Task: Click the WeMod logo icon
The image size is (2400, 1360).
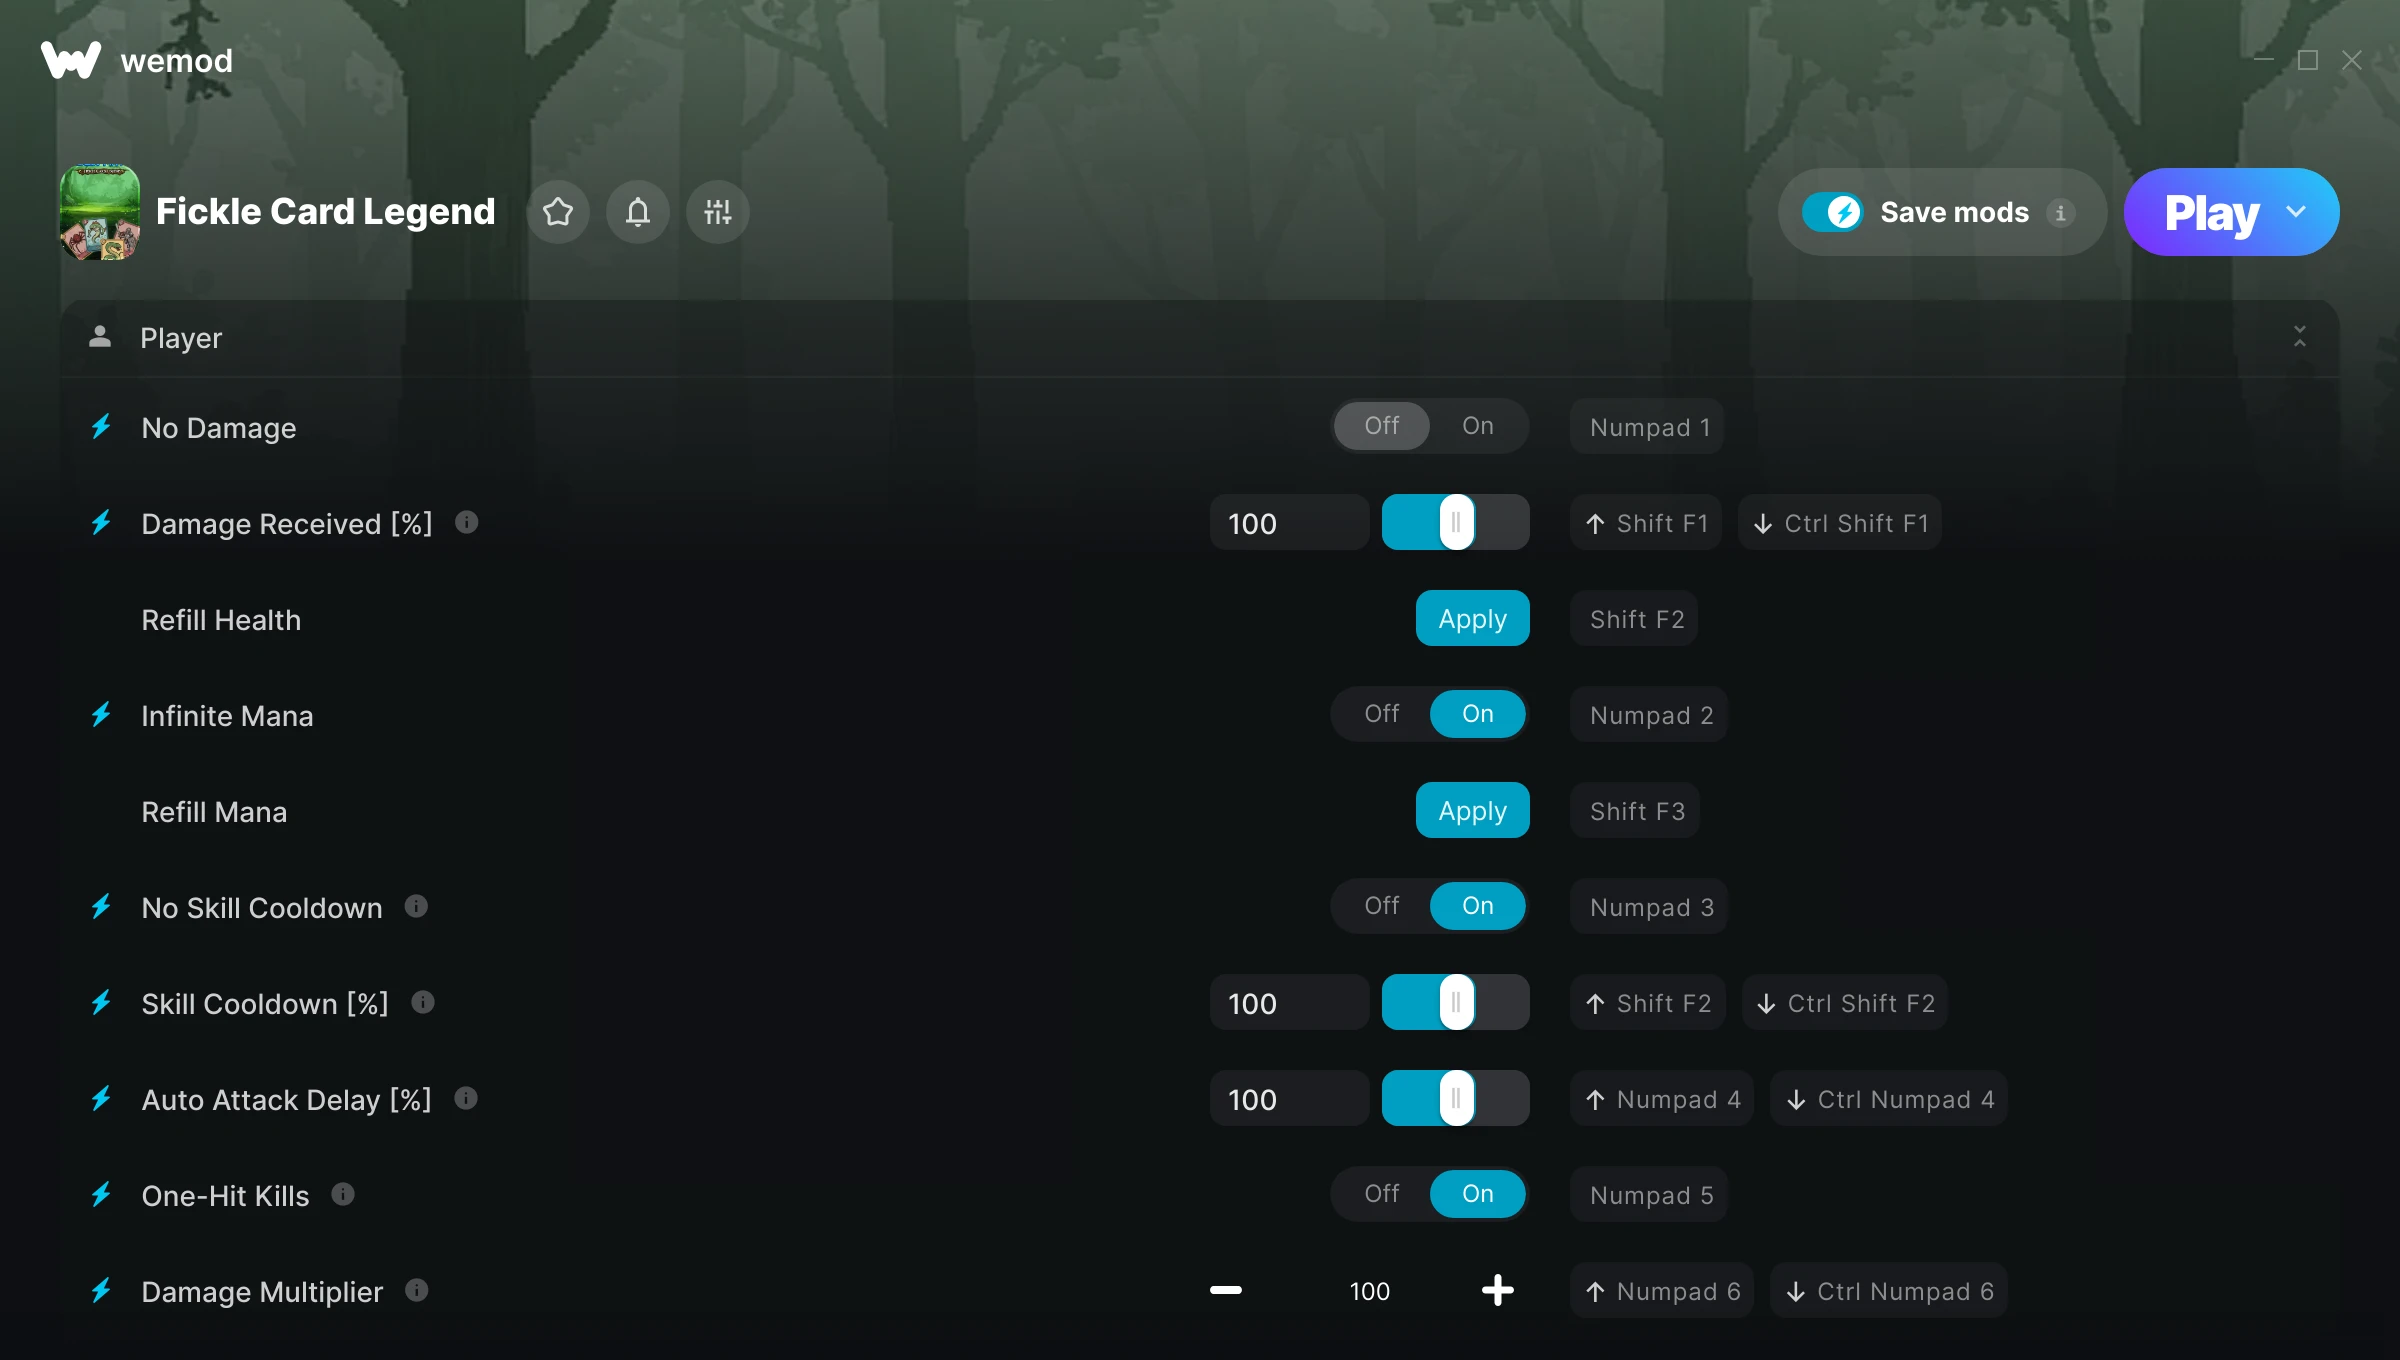Action: tap(71, 60)
